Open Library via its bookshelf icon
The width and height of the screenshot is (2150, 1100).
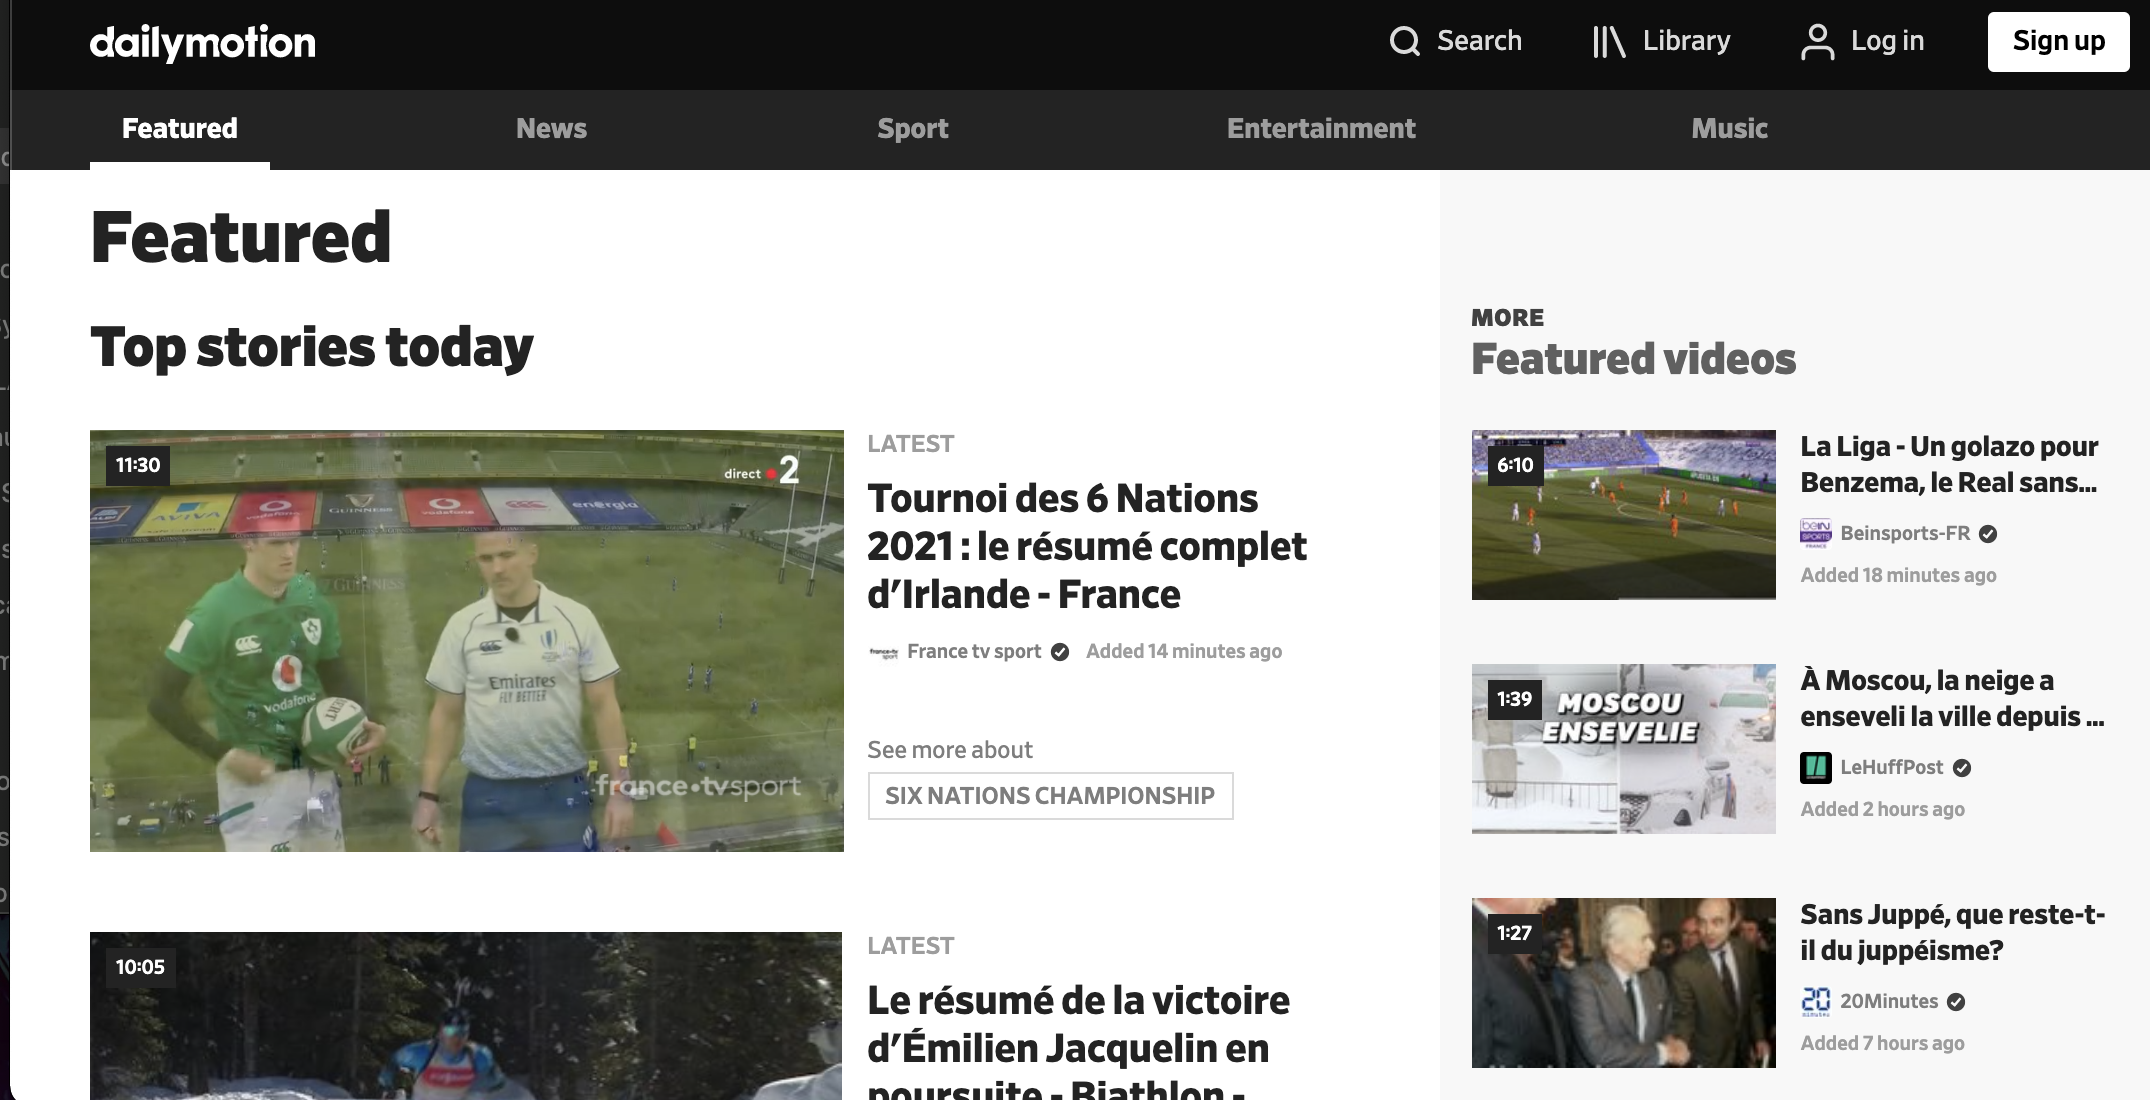pyautogui.click(x=1609, y=41)
